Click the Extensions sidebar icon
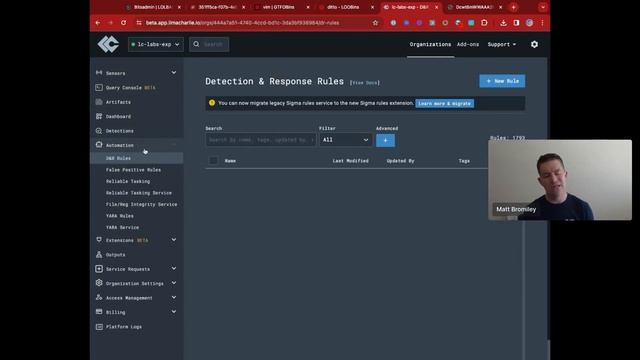 point(99,240)
